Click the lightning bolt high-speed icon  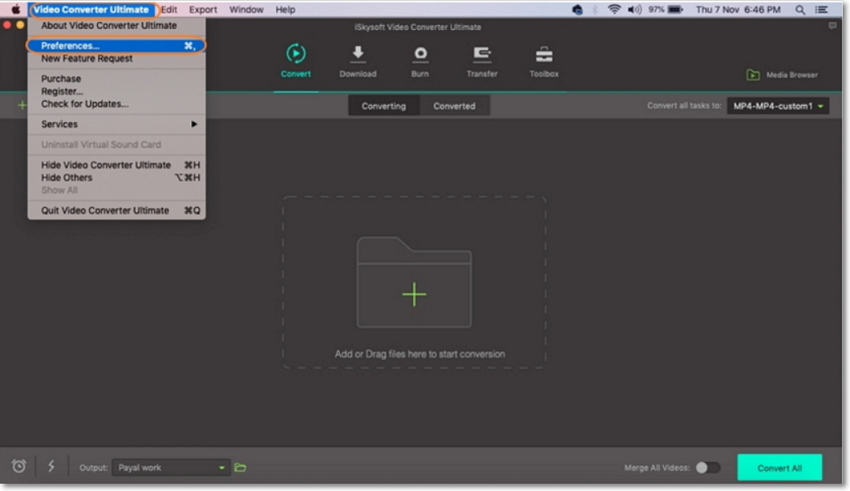(52, 467)
